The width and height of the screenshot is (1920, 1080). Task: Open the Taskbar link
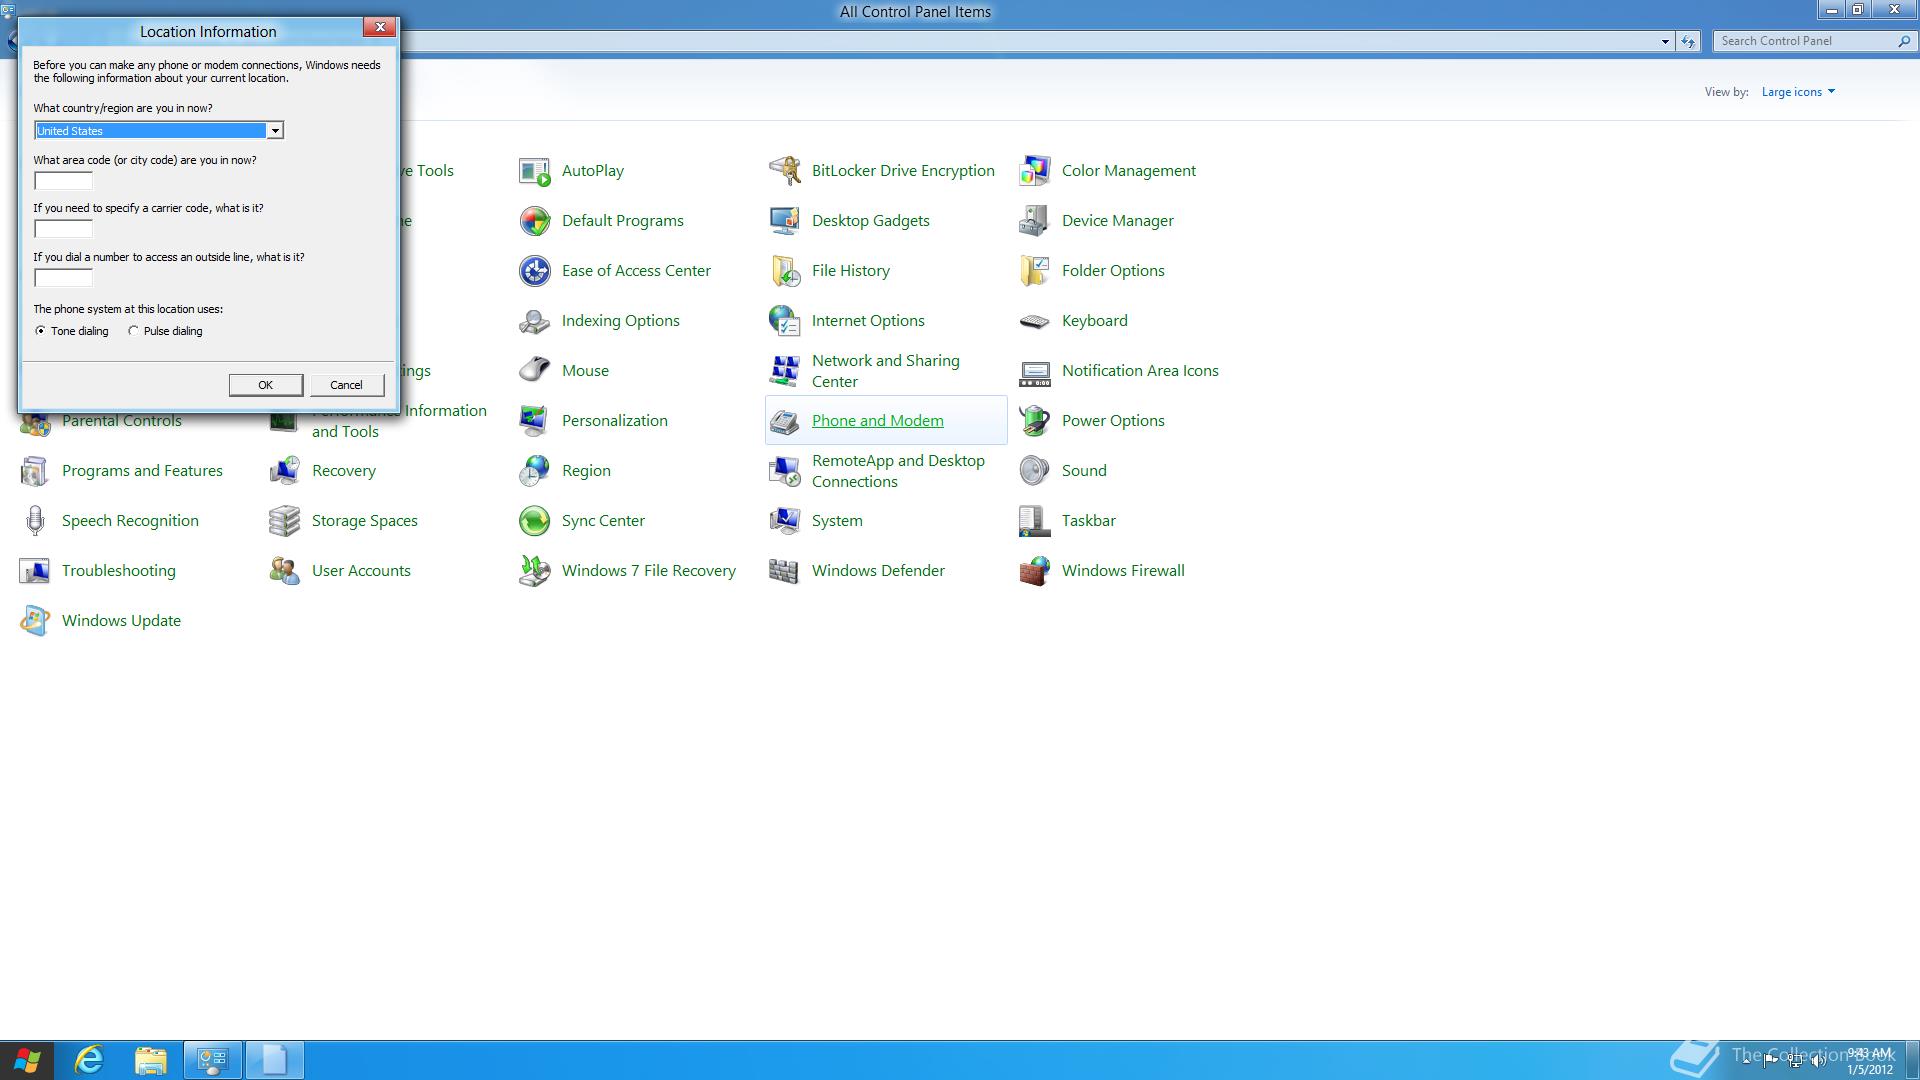tap(1089, 521)
